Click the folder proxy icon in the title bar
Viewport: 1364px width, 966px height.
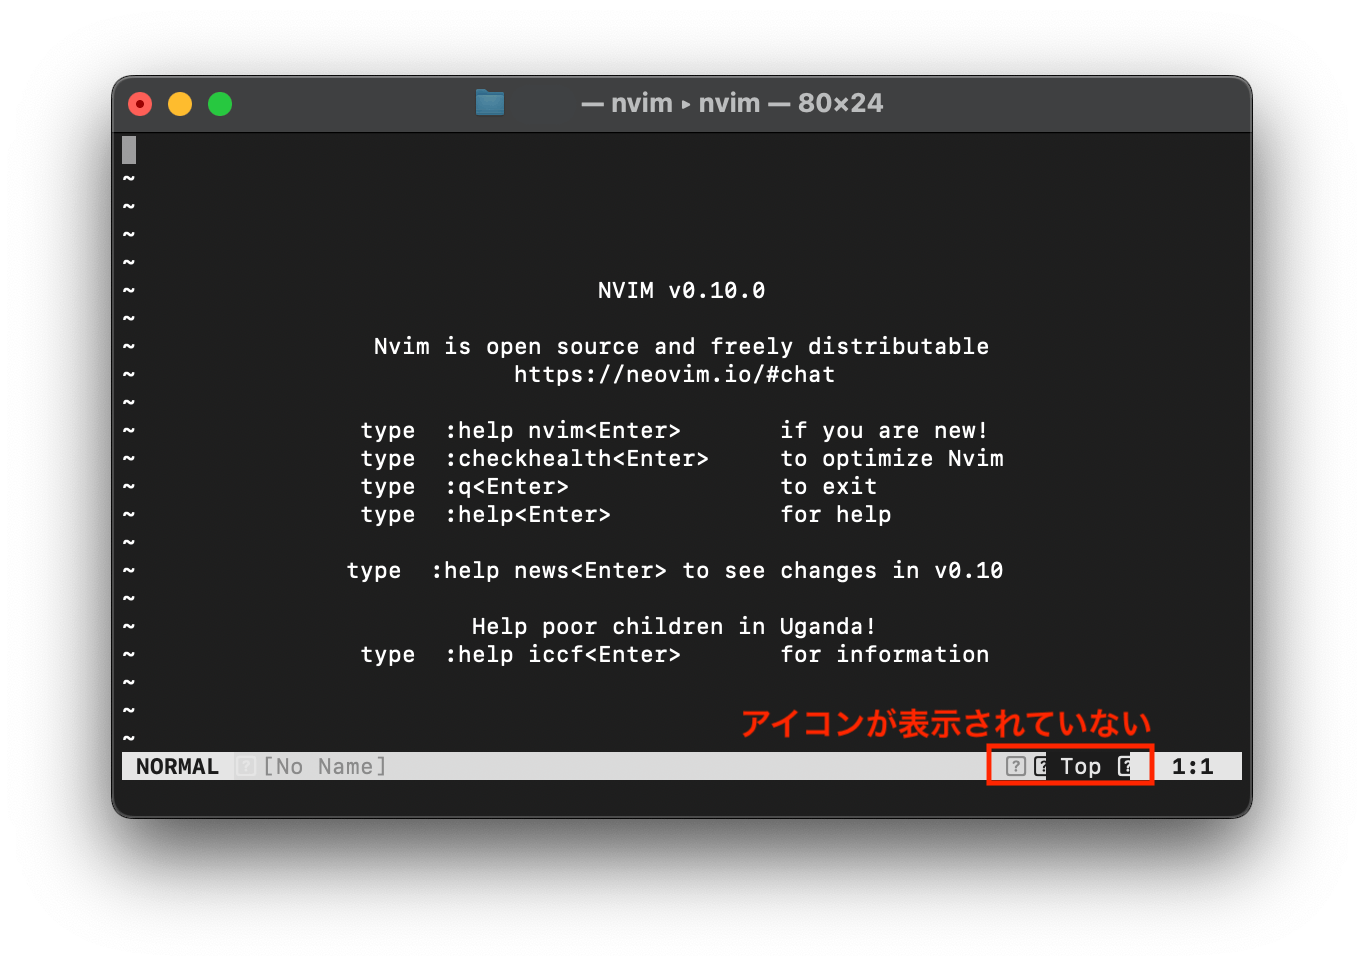click(x=490, y=103)
